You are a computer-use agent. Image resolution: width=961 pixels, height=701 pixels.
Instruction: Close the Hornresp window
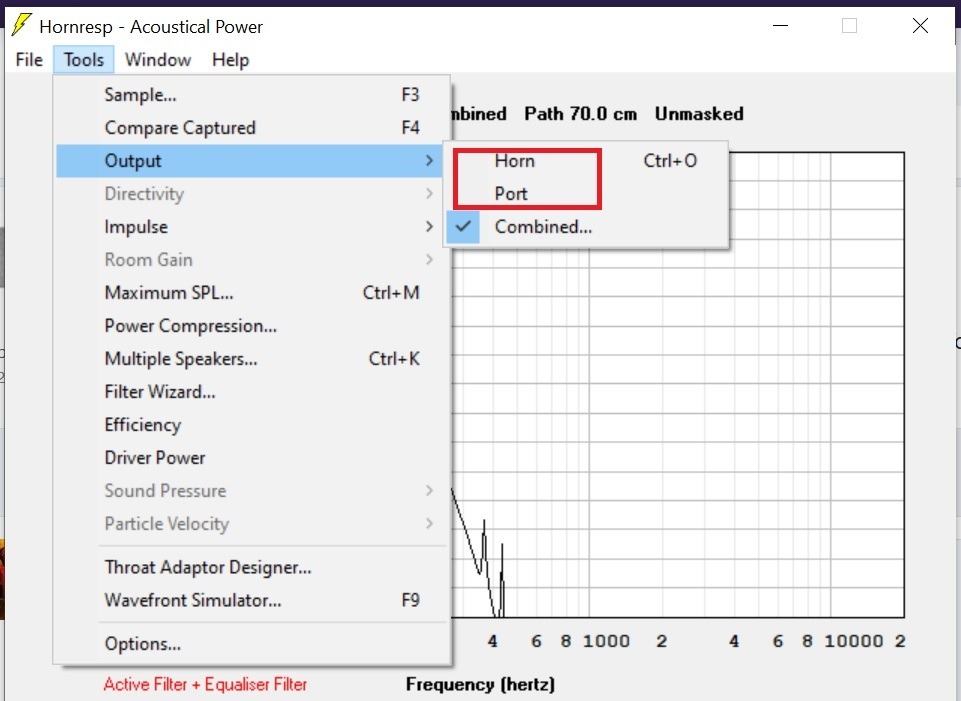(920, 26)
